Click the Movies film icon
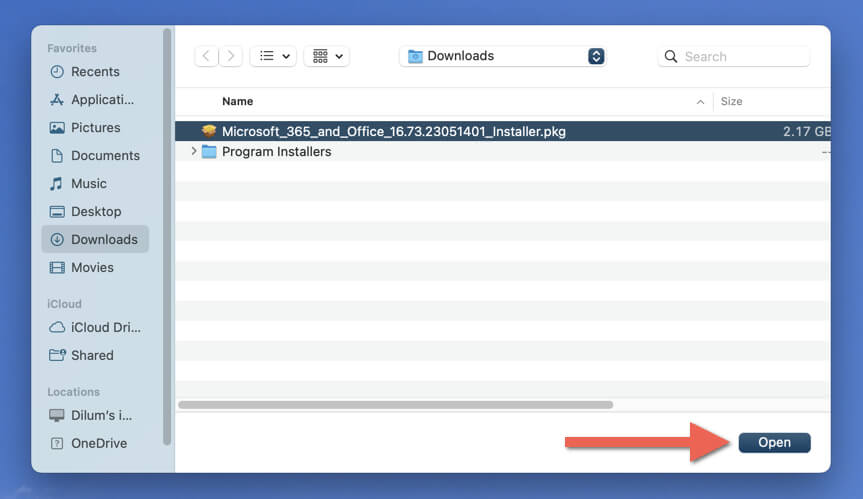The image size is (863, 499). pyautogui.click(x=57, y=267)
